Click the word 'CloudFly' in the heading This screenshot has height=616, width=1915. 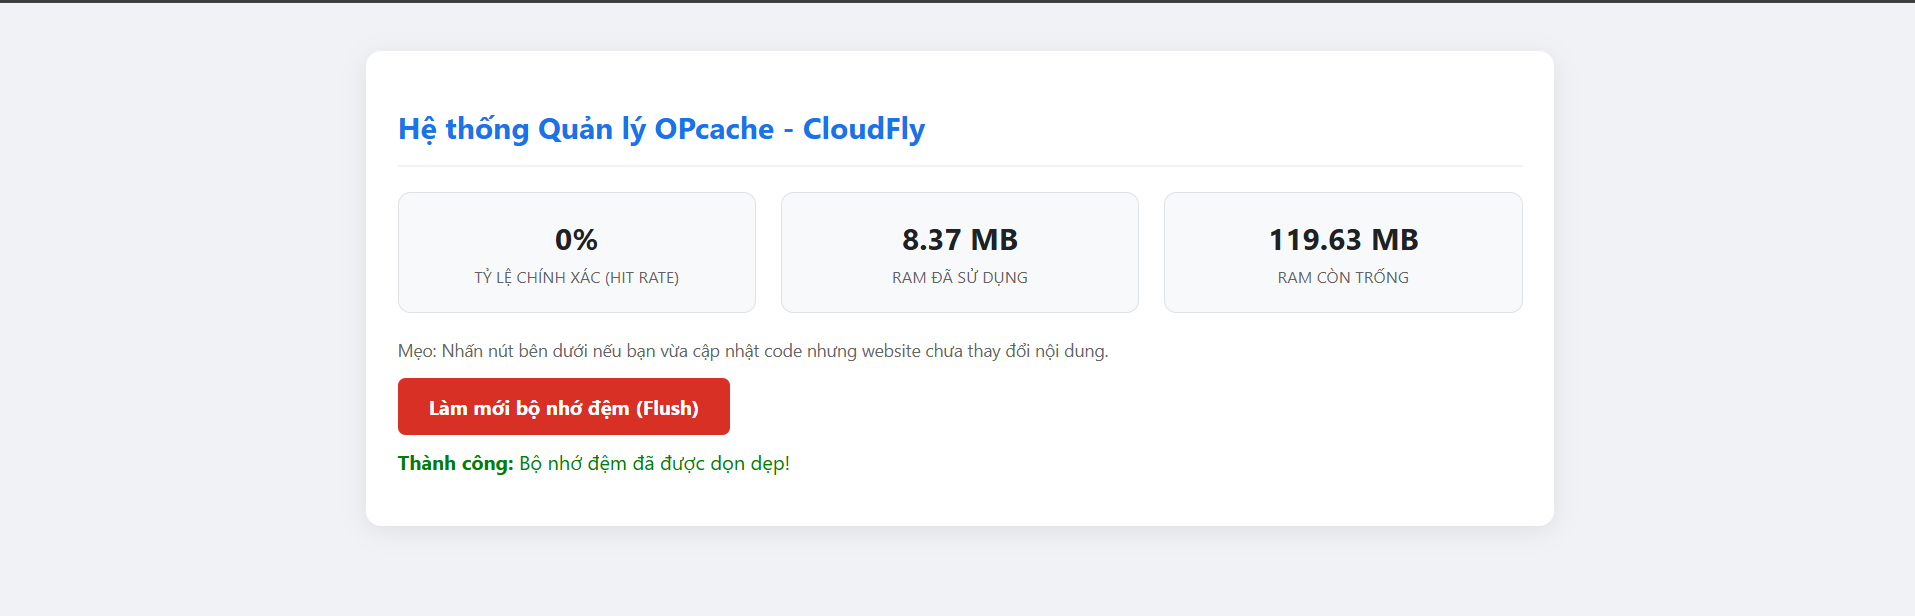pyautogui.click(x=863, y=129)
